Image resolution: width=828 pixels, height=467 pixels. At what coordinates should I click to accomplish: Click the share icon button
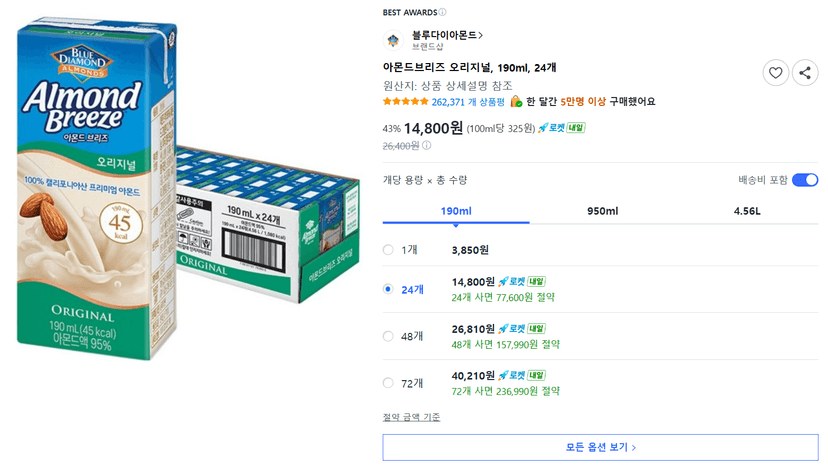(805, 73)
